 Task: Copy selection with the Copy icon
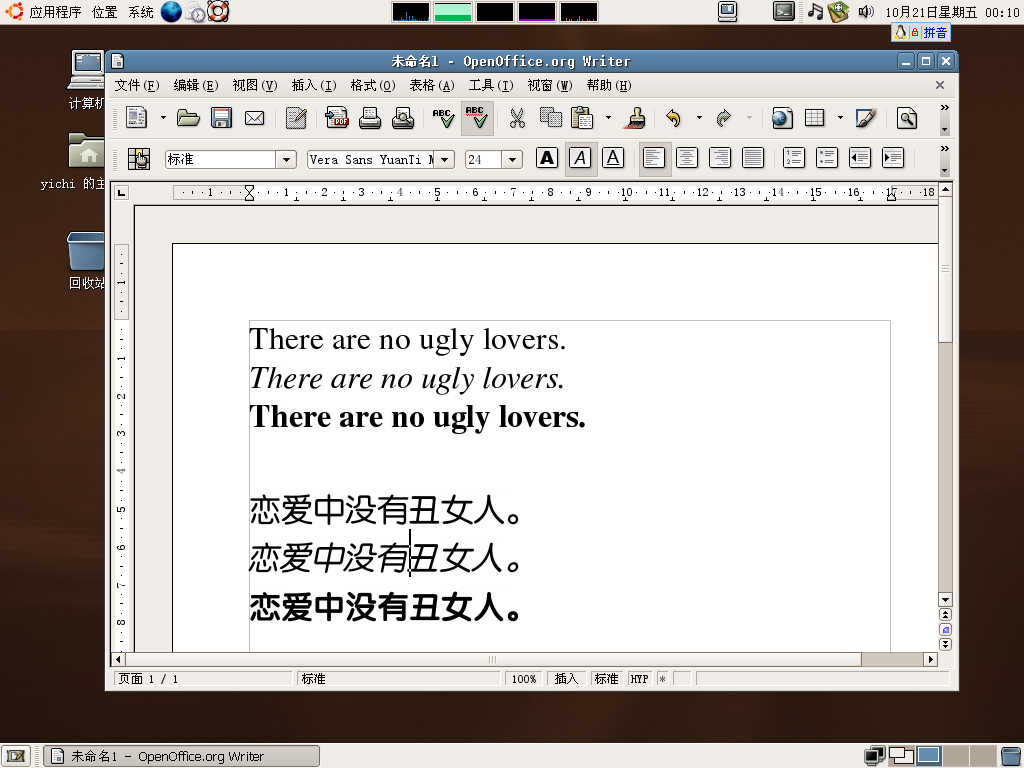click(551, 118)
